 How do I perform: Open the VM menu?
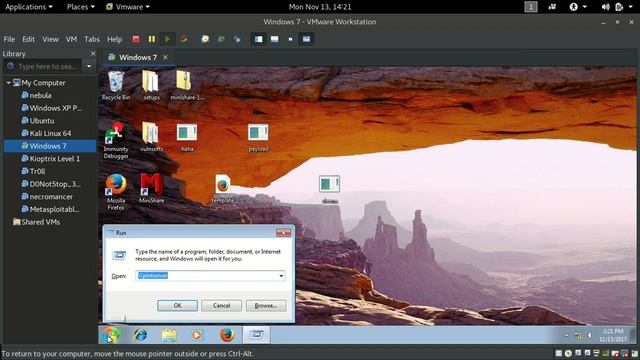[x=71, y=39]
